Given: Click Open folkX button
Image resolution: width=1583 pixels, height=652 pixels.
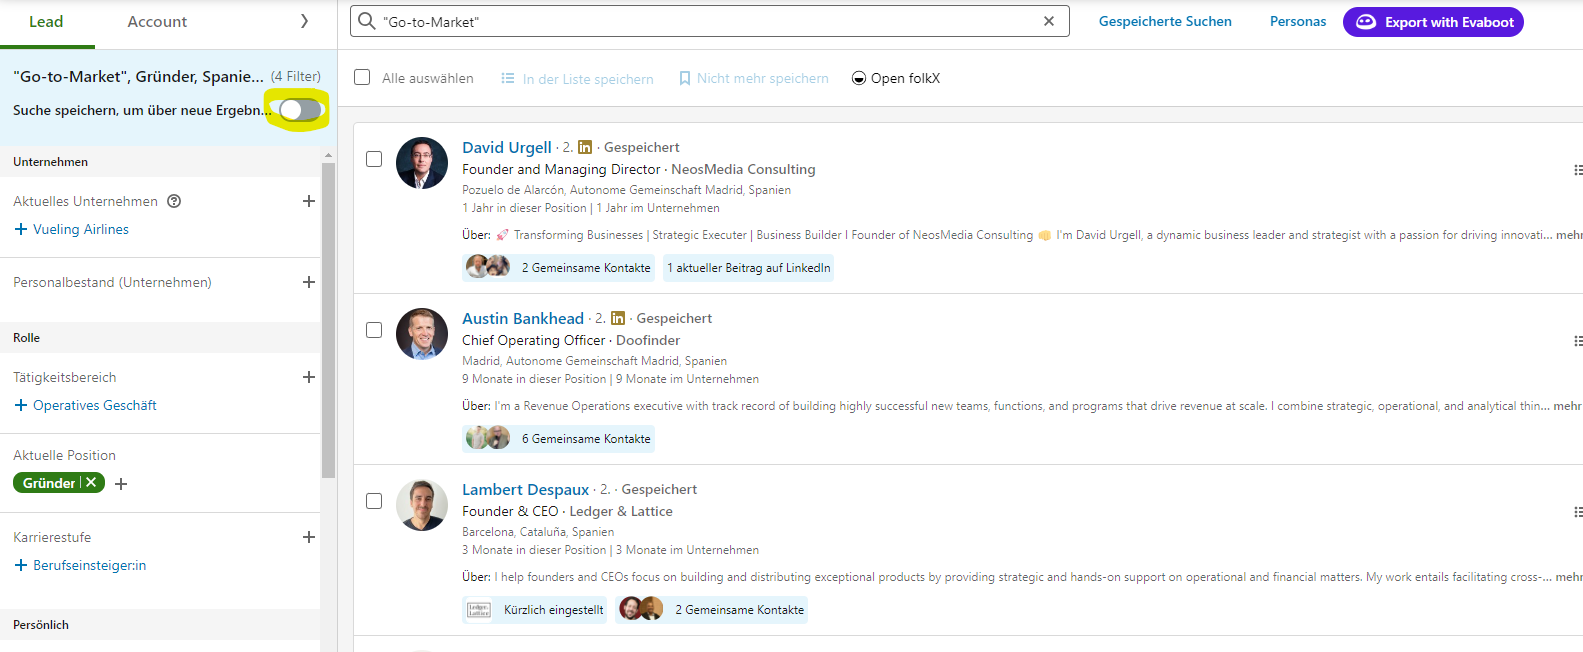Looking at the screenshot, I should [x=896, y=78].
